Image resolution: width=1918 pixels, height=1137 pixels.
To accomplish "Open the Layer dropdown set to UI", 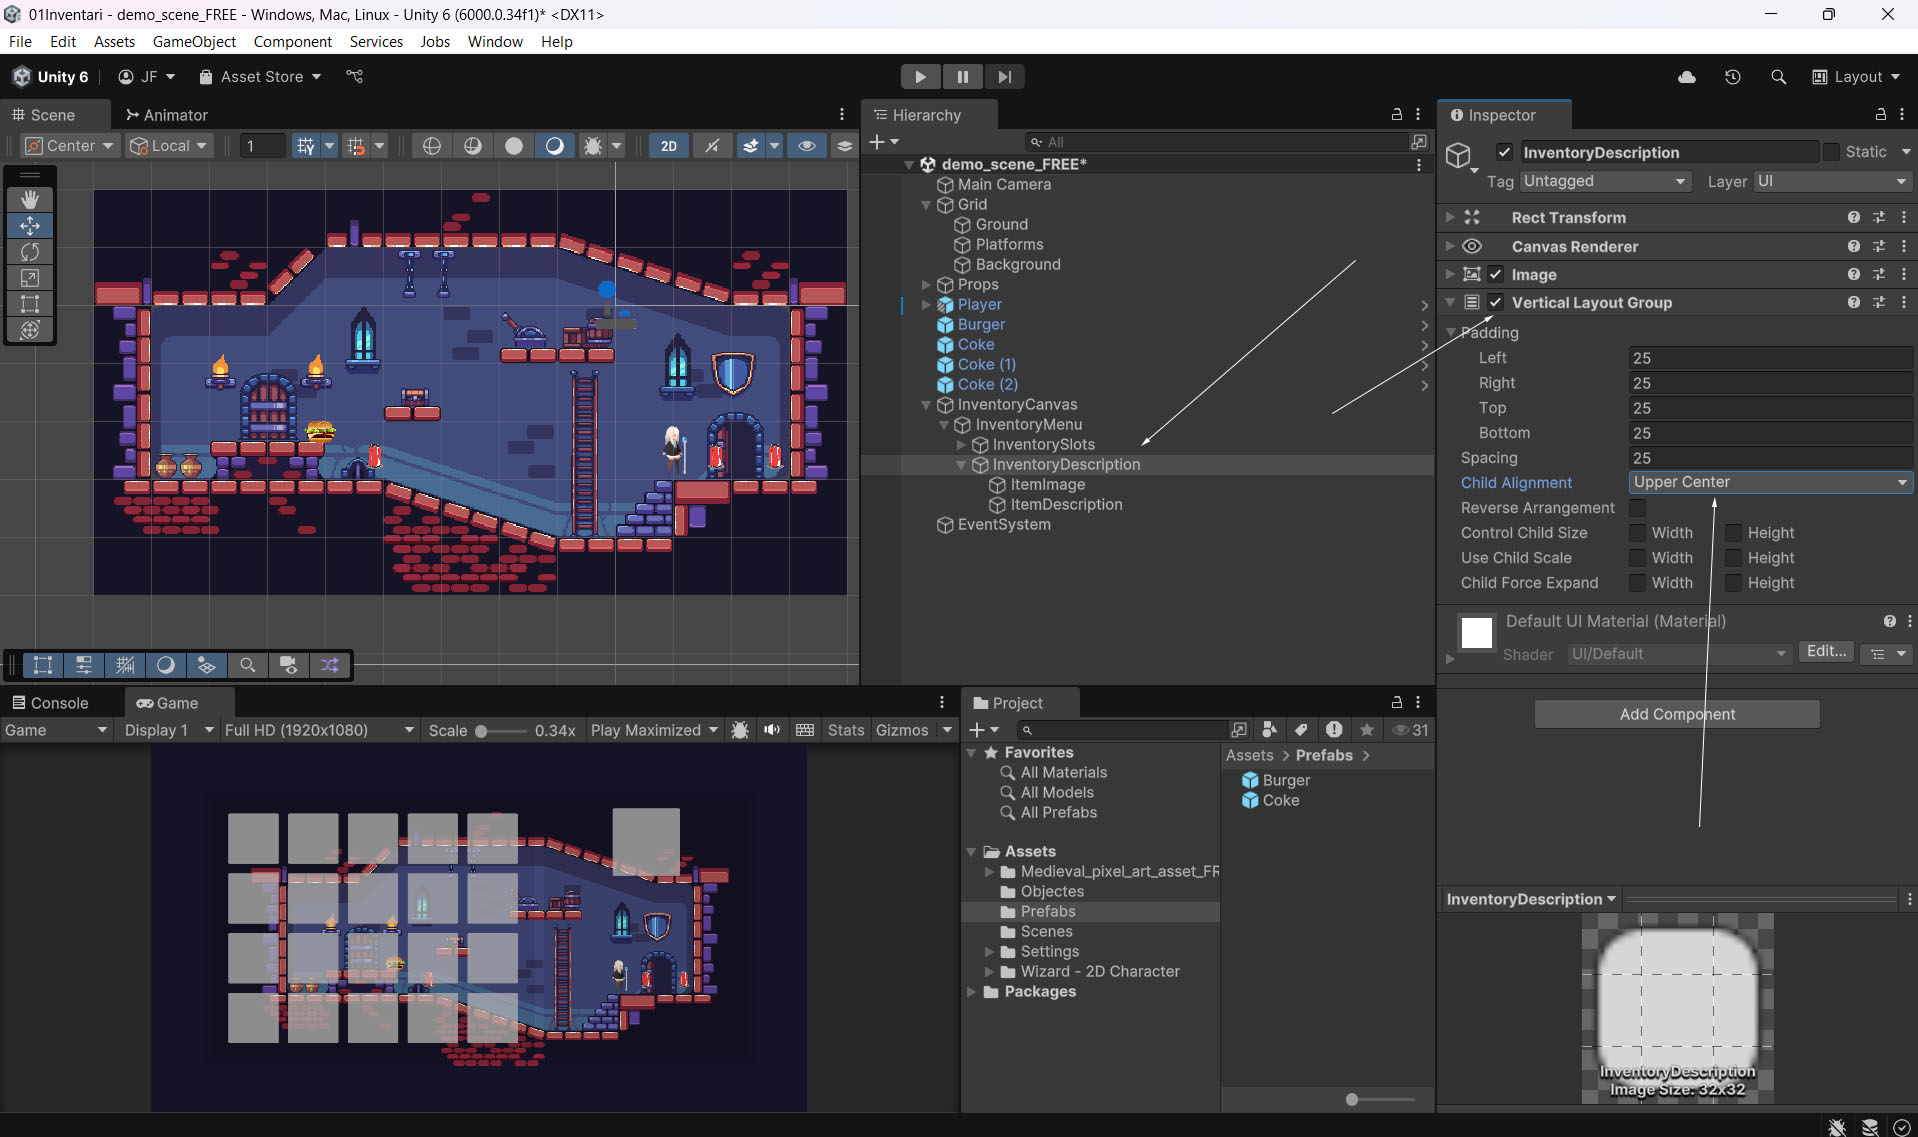I will tap(1831, 181).
